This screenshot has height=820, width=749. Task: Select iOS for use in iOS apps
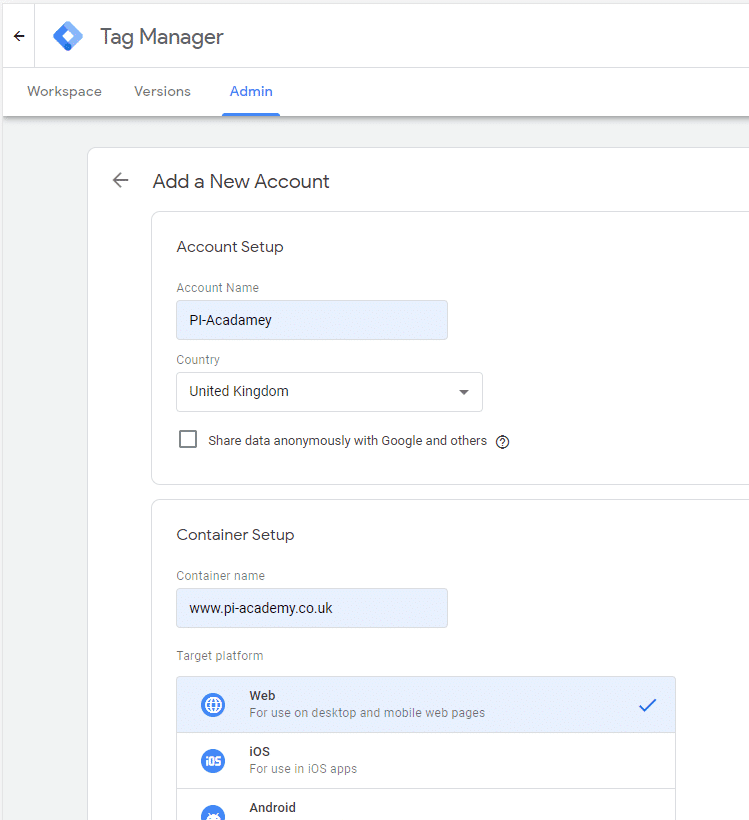pyautogui.click(x=426, y=760)
